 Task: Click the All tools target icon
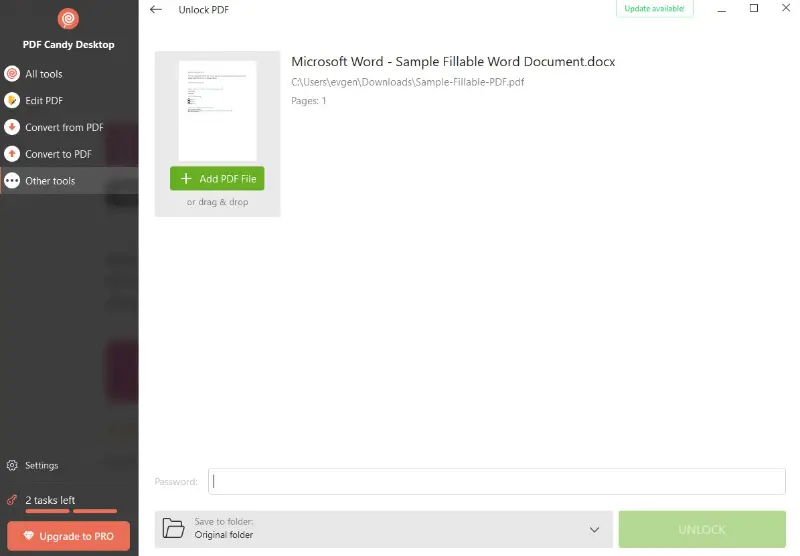(12, 74)
